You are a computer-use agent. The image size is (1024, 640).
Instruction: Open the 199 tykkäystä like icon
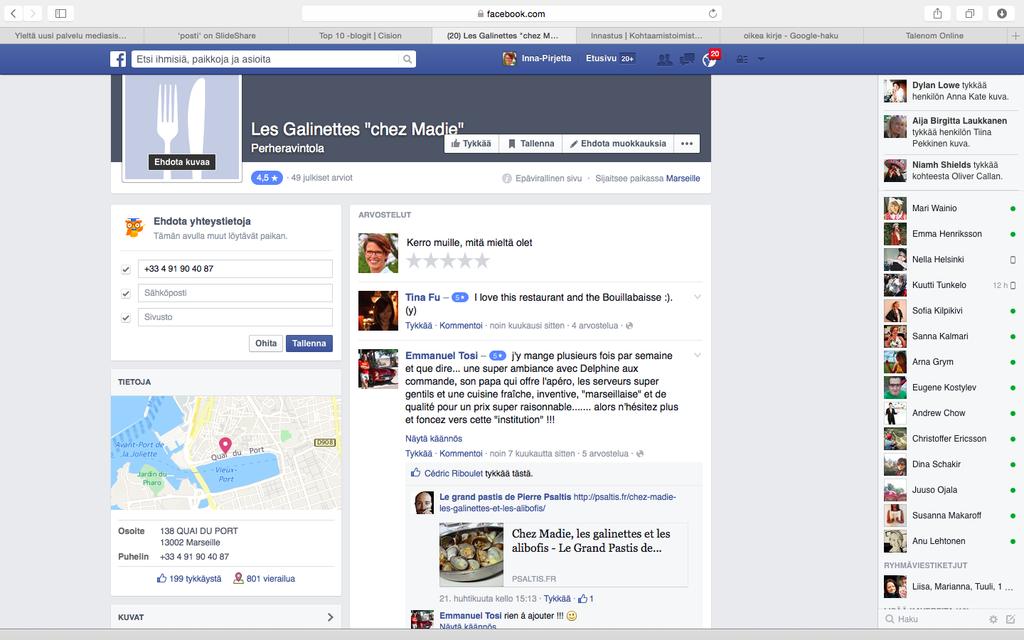click(x=161, y=579)
